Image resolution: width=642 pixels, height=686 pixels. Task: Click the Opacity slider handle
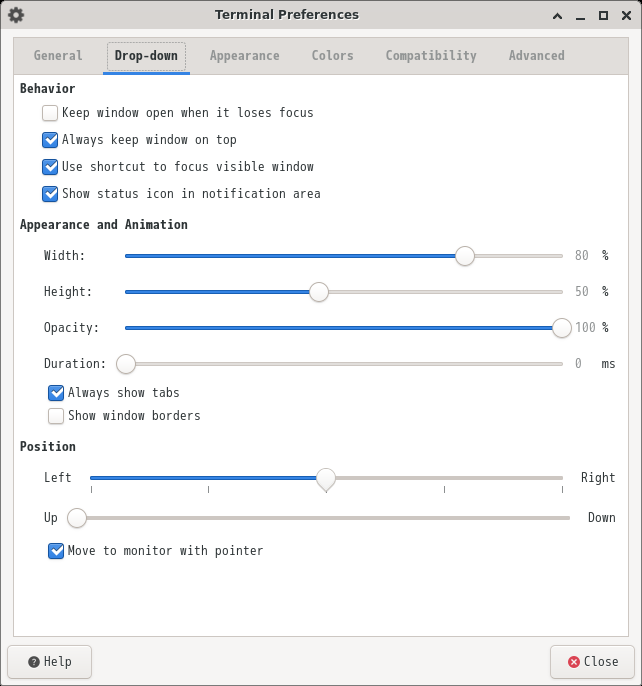coord(562,328)
